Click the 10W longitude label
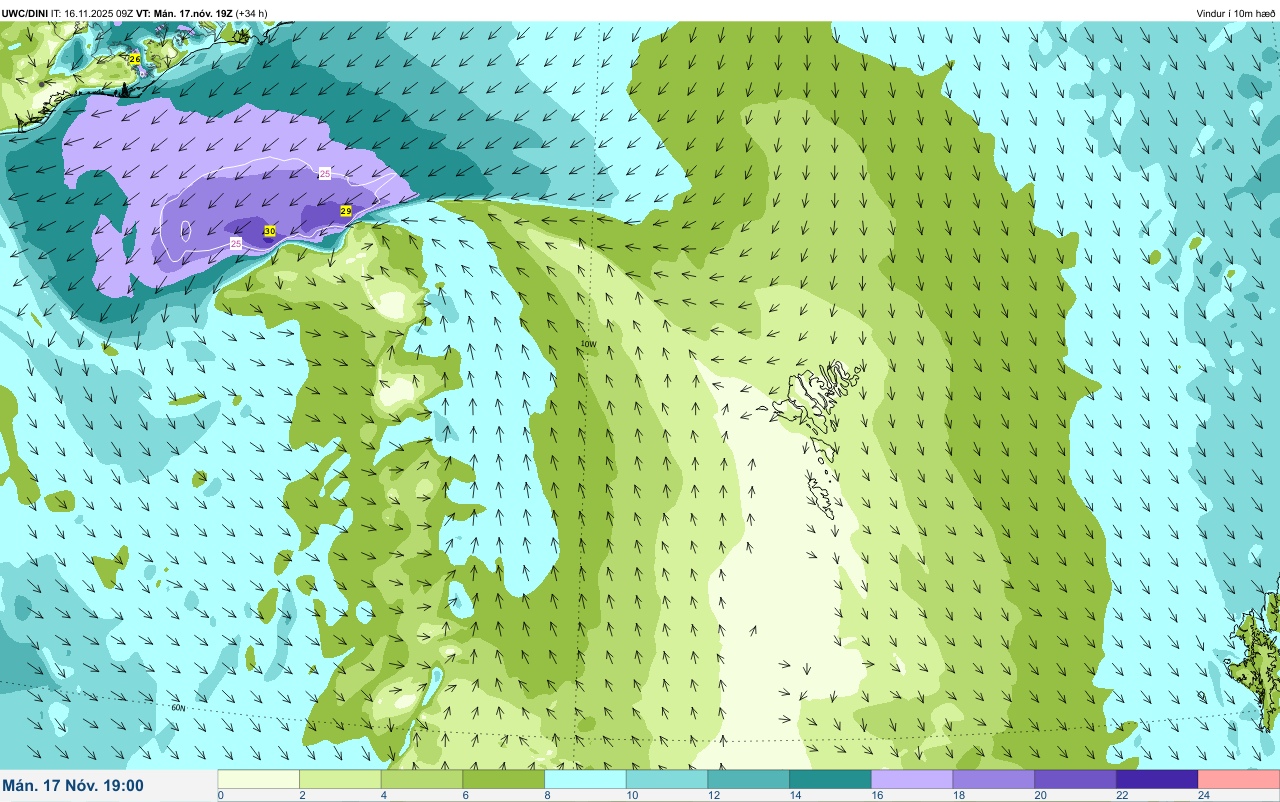The width and height of the screenshot is (1280, 802). (589, 344)
